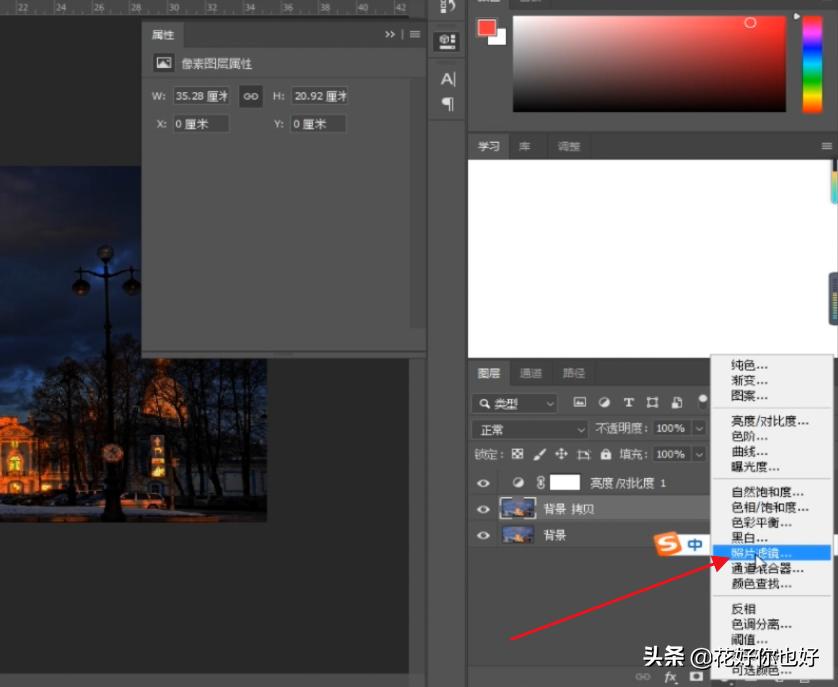Open the Properties panel menu button
838x687 pixels.
pos(414,34)
